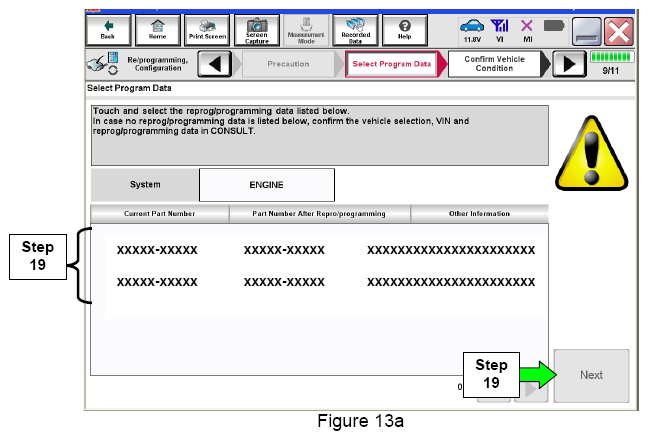
Task: Select the Select Program Data step
Action: pyautogui.click(x=391, y=65)
